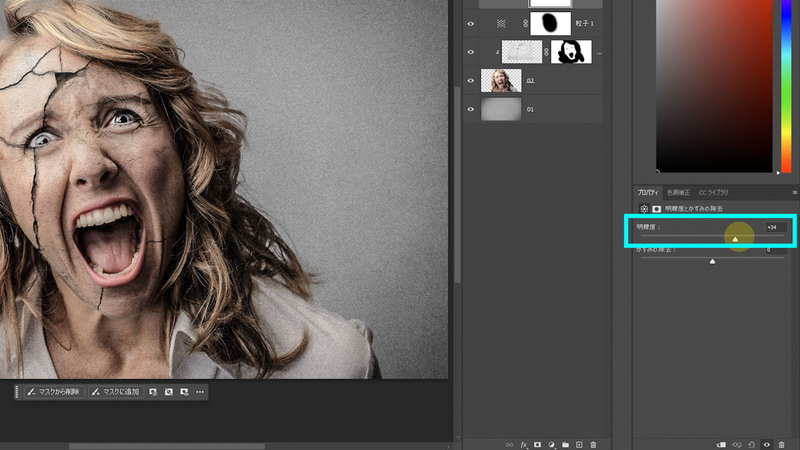Click the 明瞭度 value field

point(776,227)
